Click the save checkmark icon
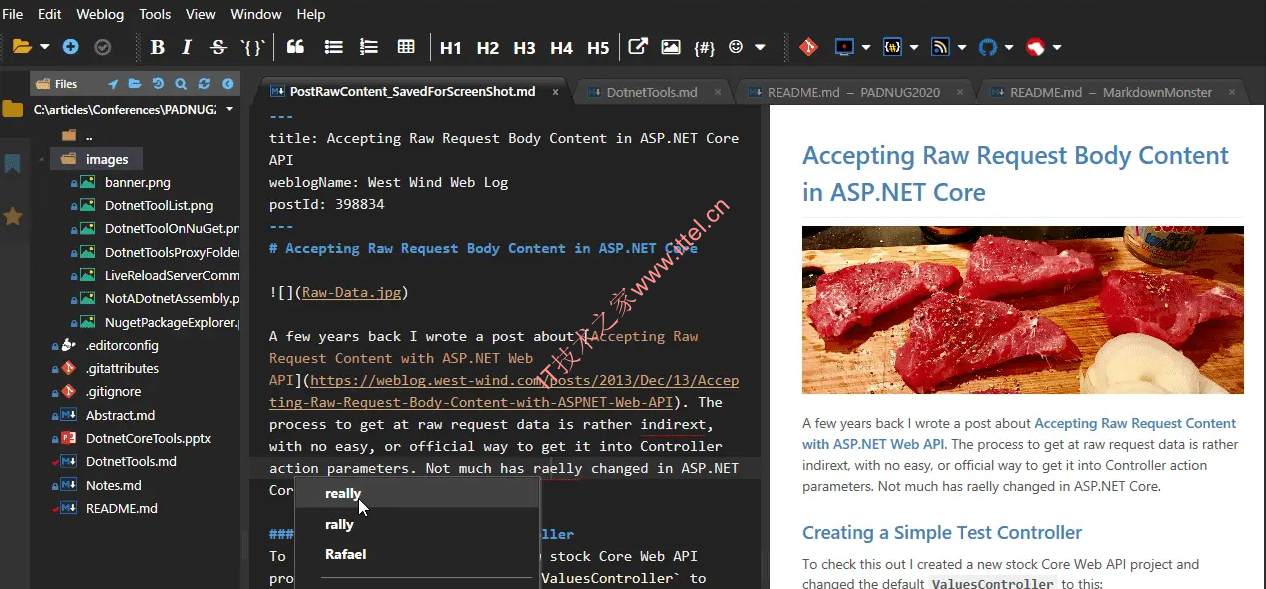This screenshot has width=1266, height=589. [x=102, y=47]
